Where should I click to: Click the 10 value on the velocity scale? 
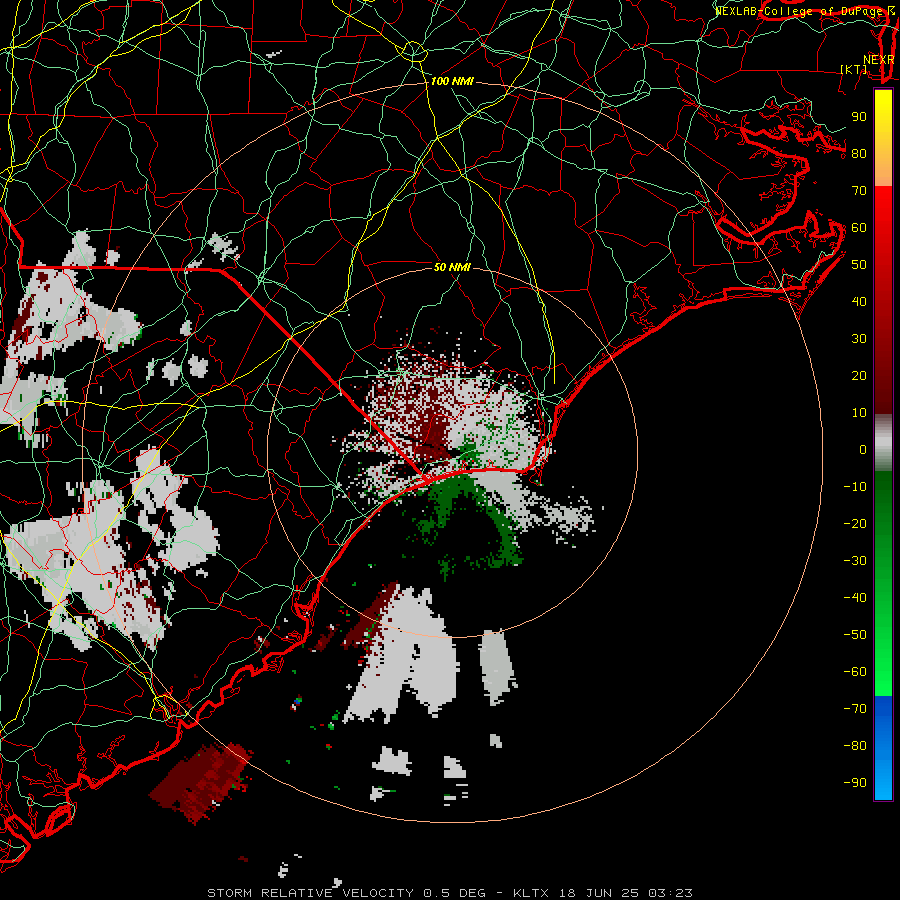coord(859,413)
